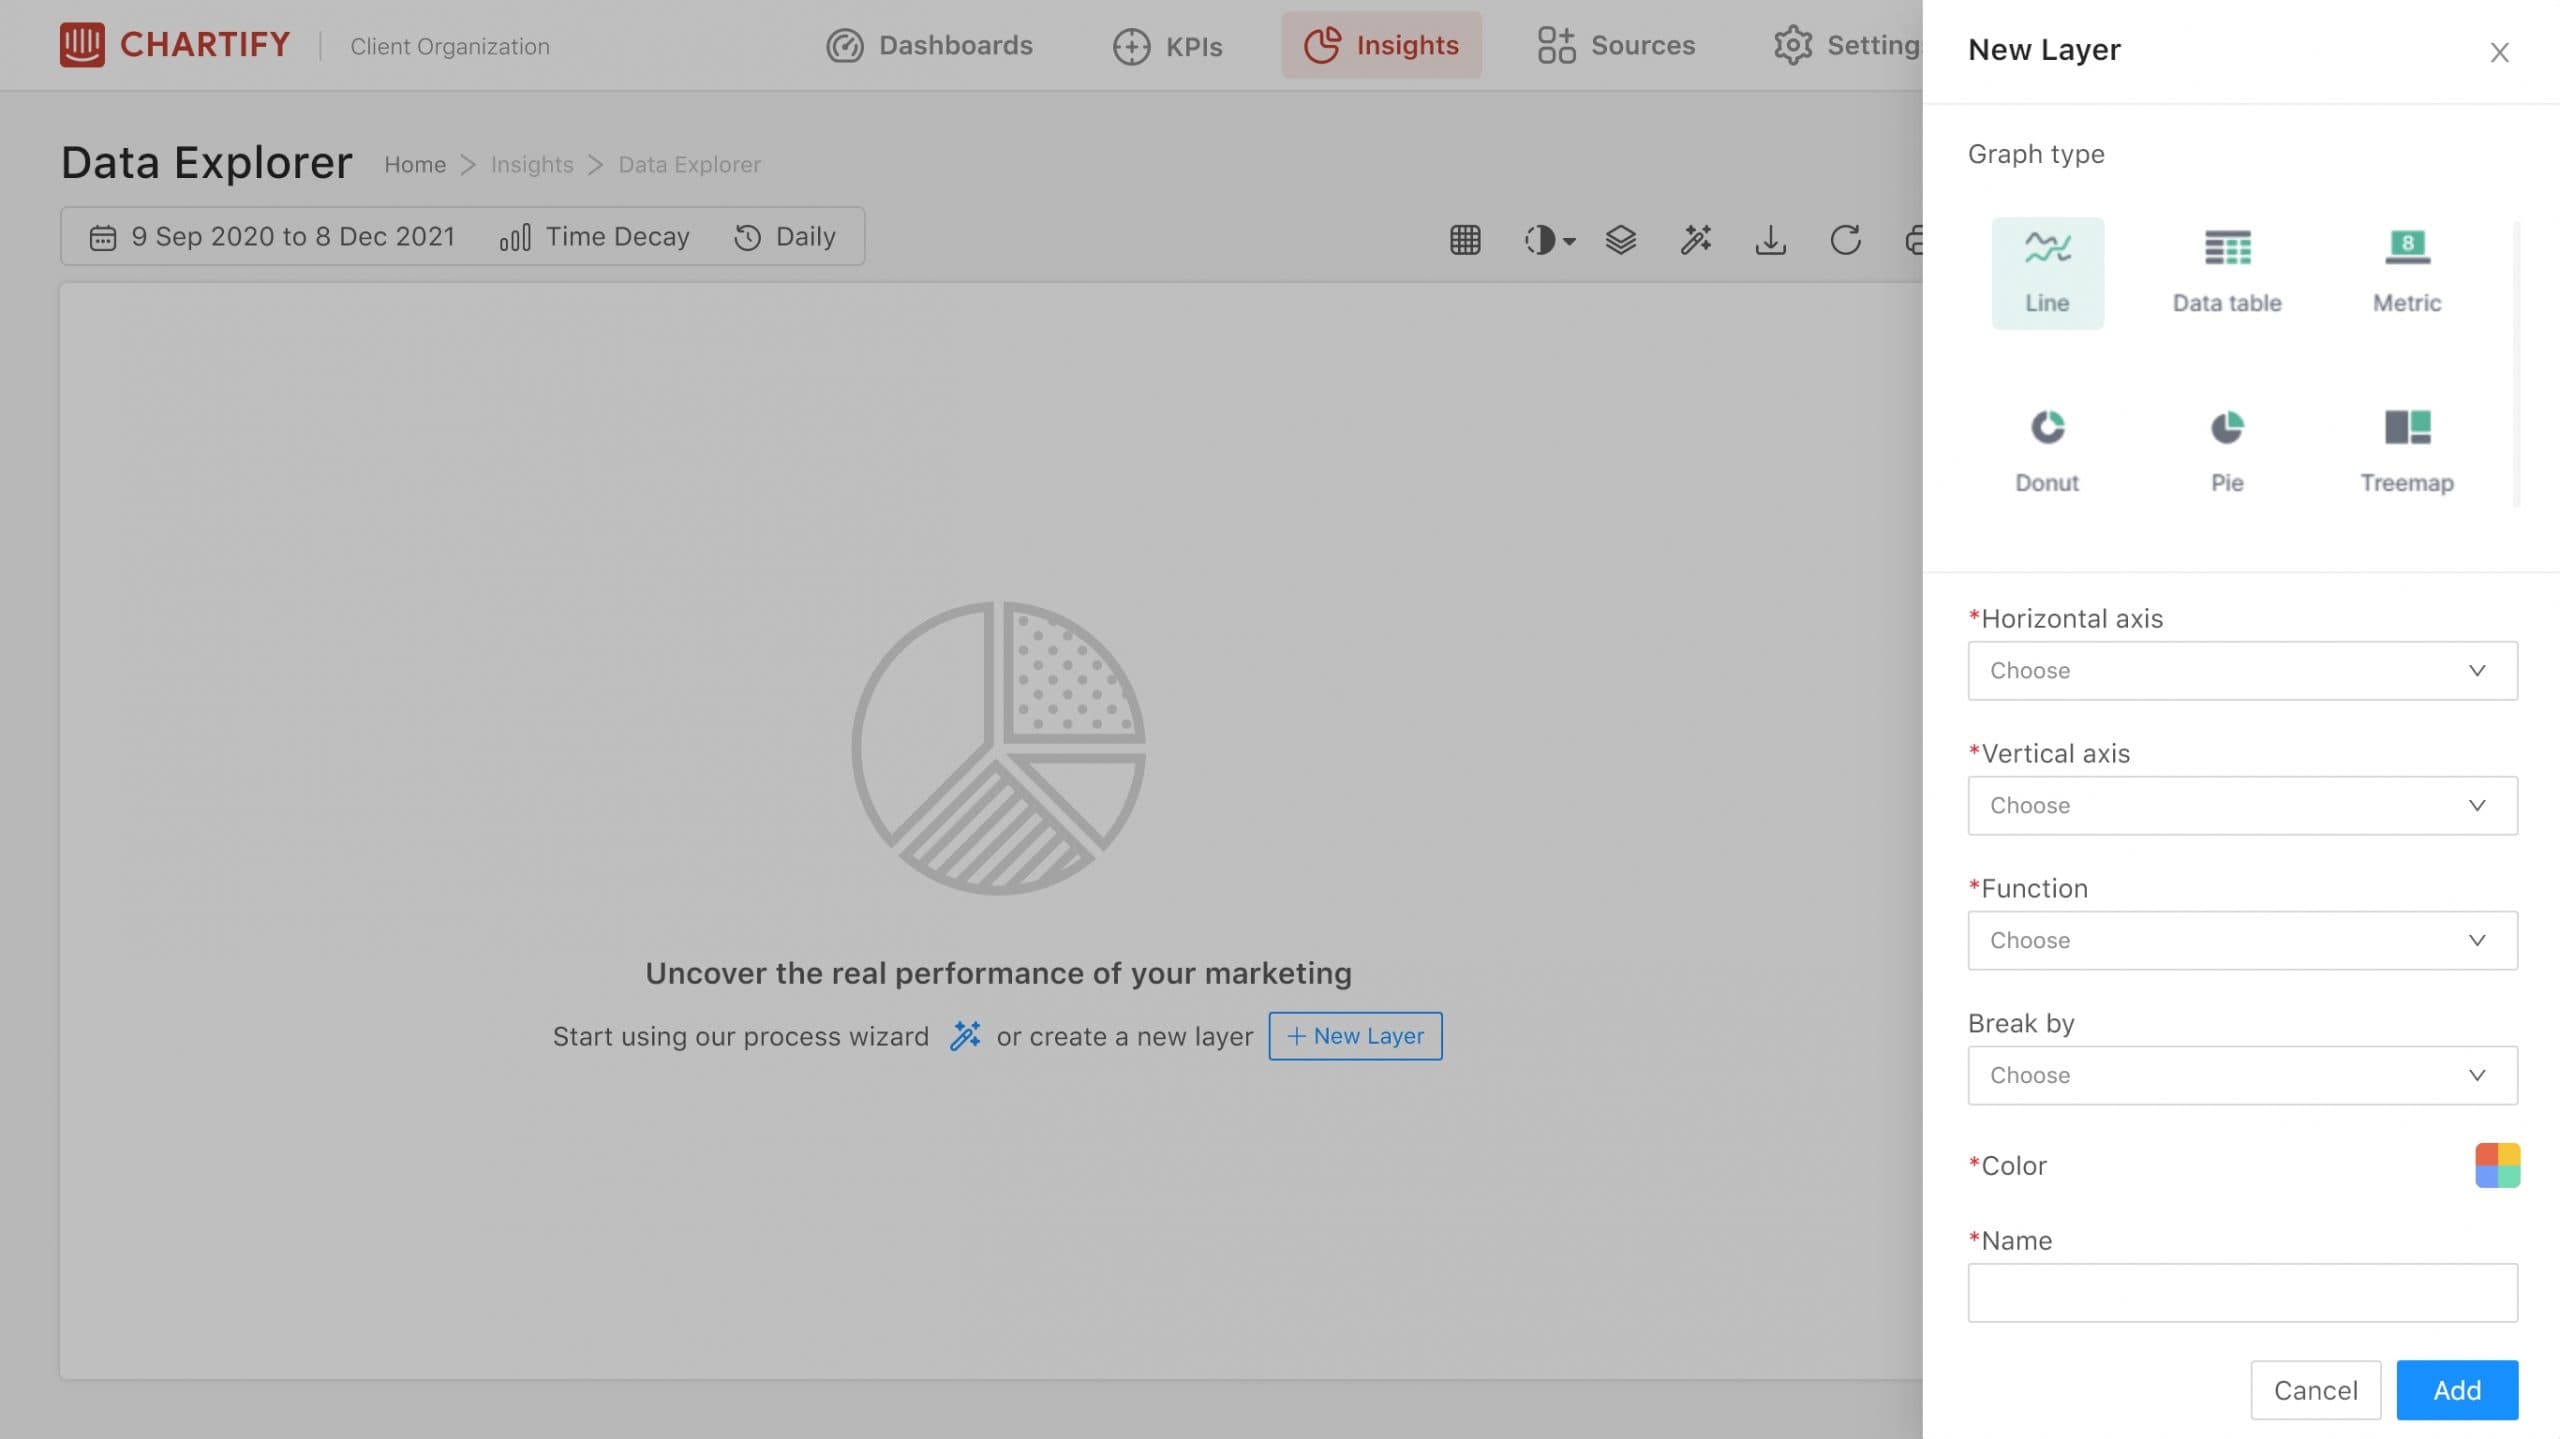Click the Cancel button
The height and width of the screenshot is (1439, 2560).
(x=2315, y=1390)
